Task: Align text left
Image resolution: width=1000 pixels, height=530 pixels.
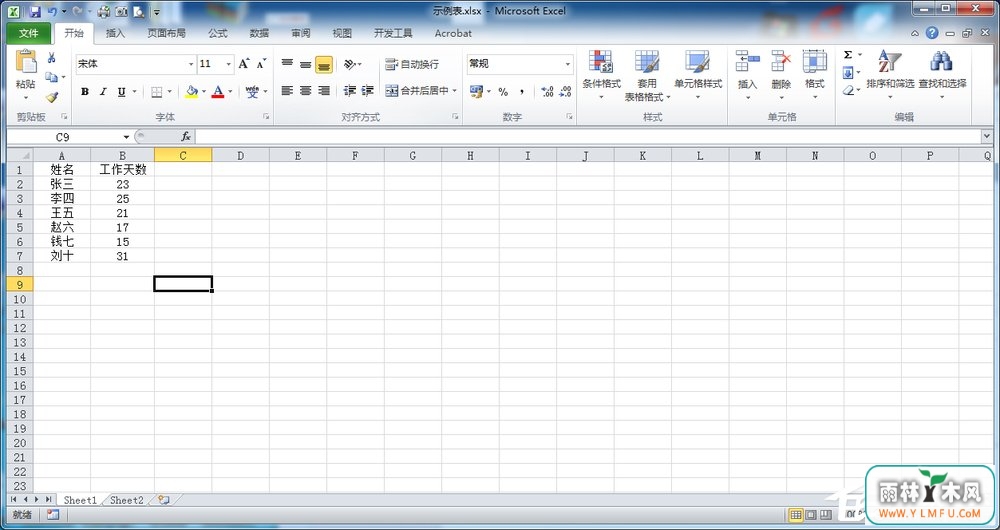Action: 288,91
